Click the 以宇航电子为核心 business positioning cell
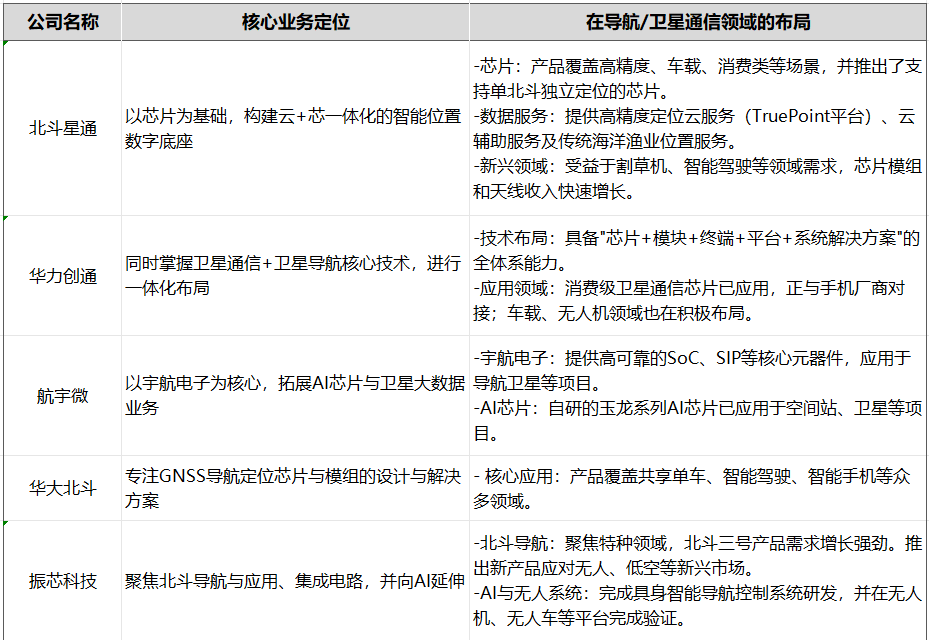929x640 pixels. click(295, 396)
